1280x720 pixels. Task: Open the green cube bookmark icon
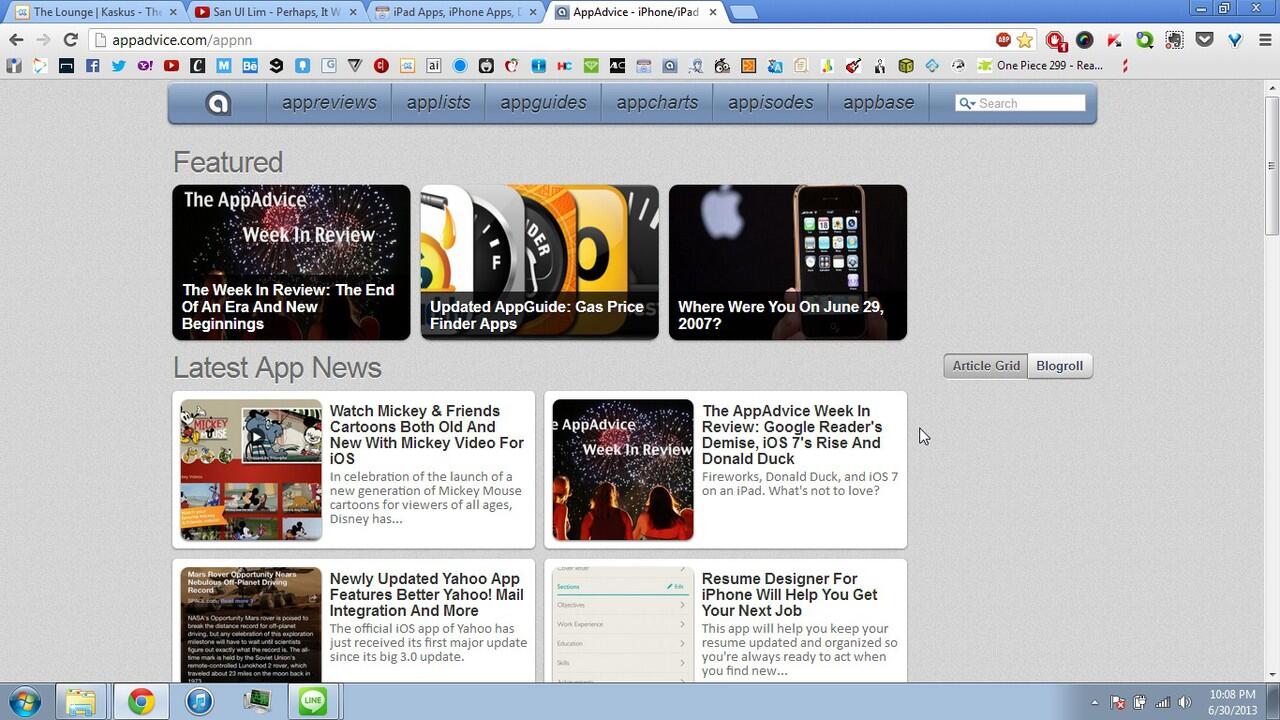click(x=906, y=66)
